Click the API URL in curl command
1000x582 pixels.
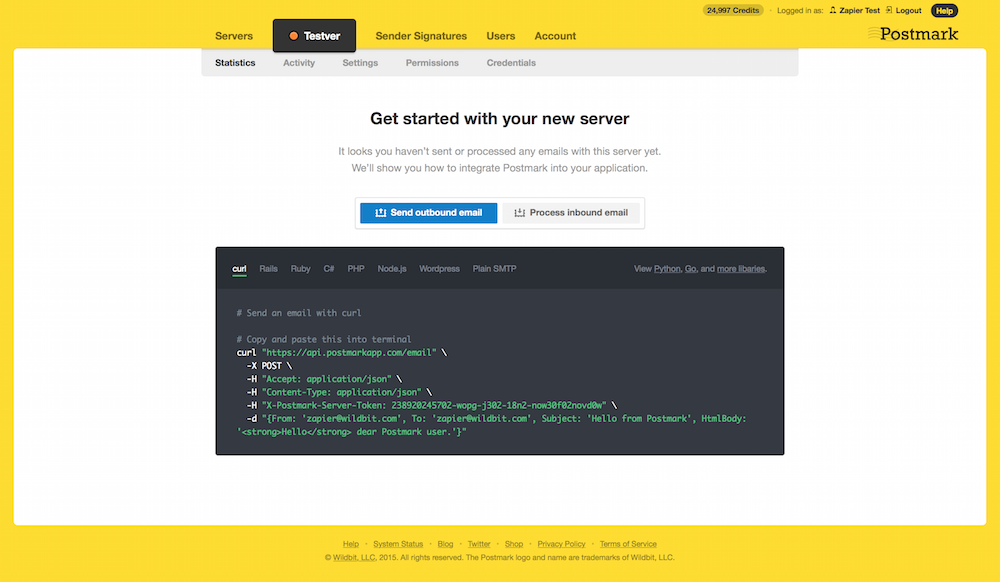(x=349, y=353)
